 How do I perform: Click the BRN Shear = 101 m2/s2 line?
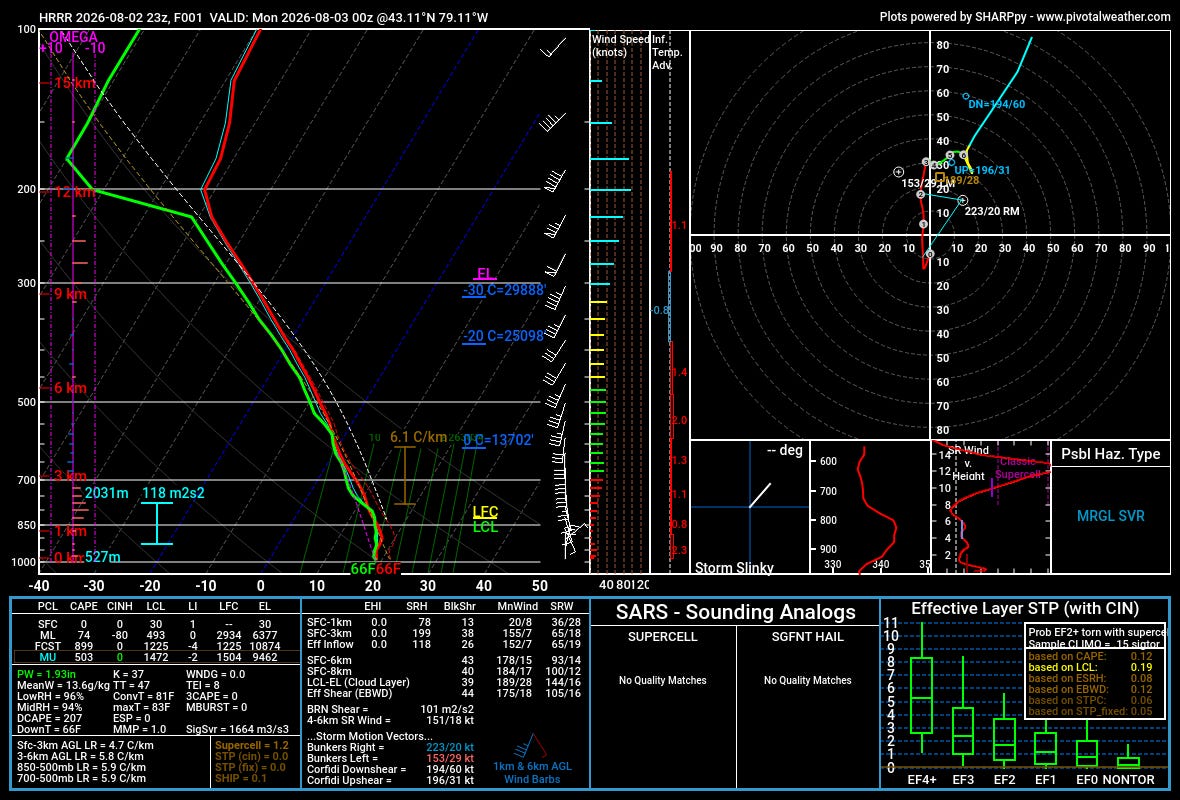[391, 709]
